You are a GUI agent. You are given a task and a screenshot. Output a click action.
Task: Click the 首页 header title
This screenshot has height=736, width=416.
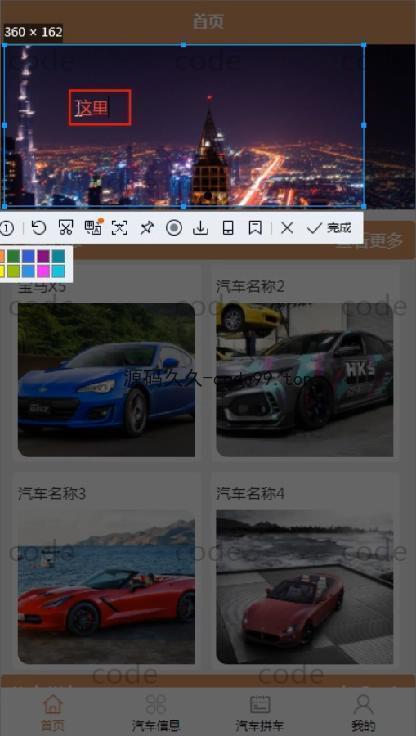click(208, 22)
